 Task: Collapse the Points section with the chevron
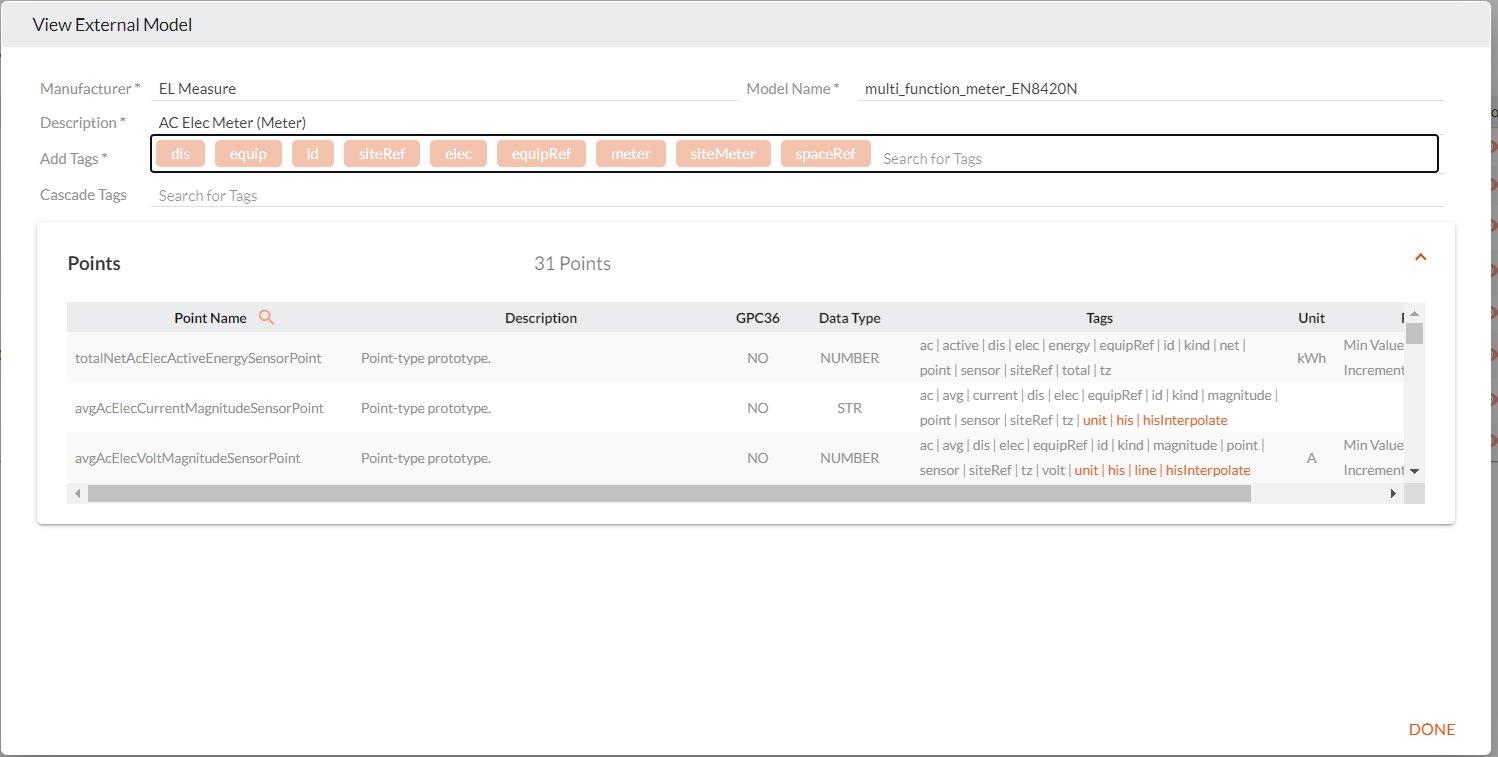pyautogui.click(x=1420, y=257)
